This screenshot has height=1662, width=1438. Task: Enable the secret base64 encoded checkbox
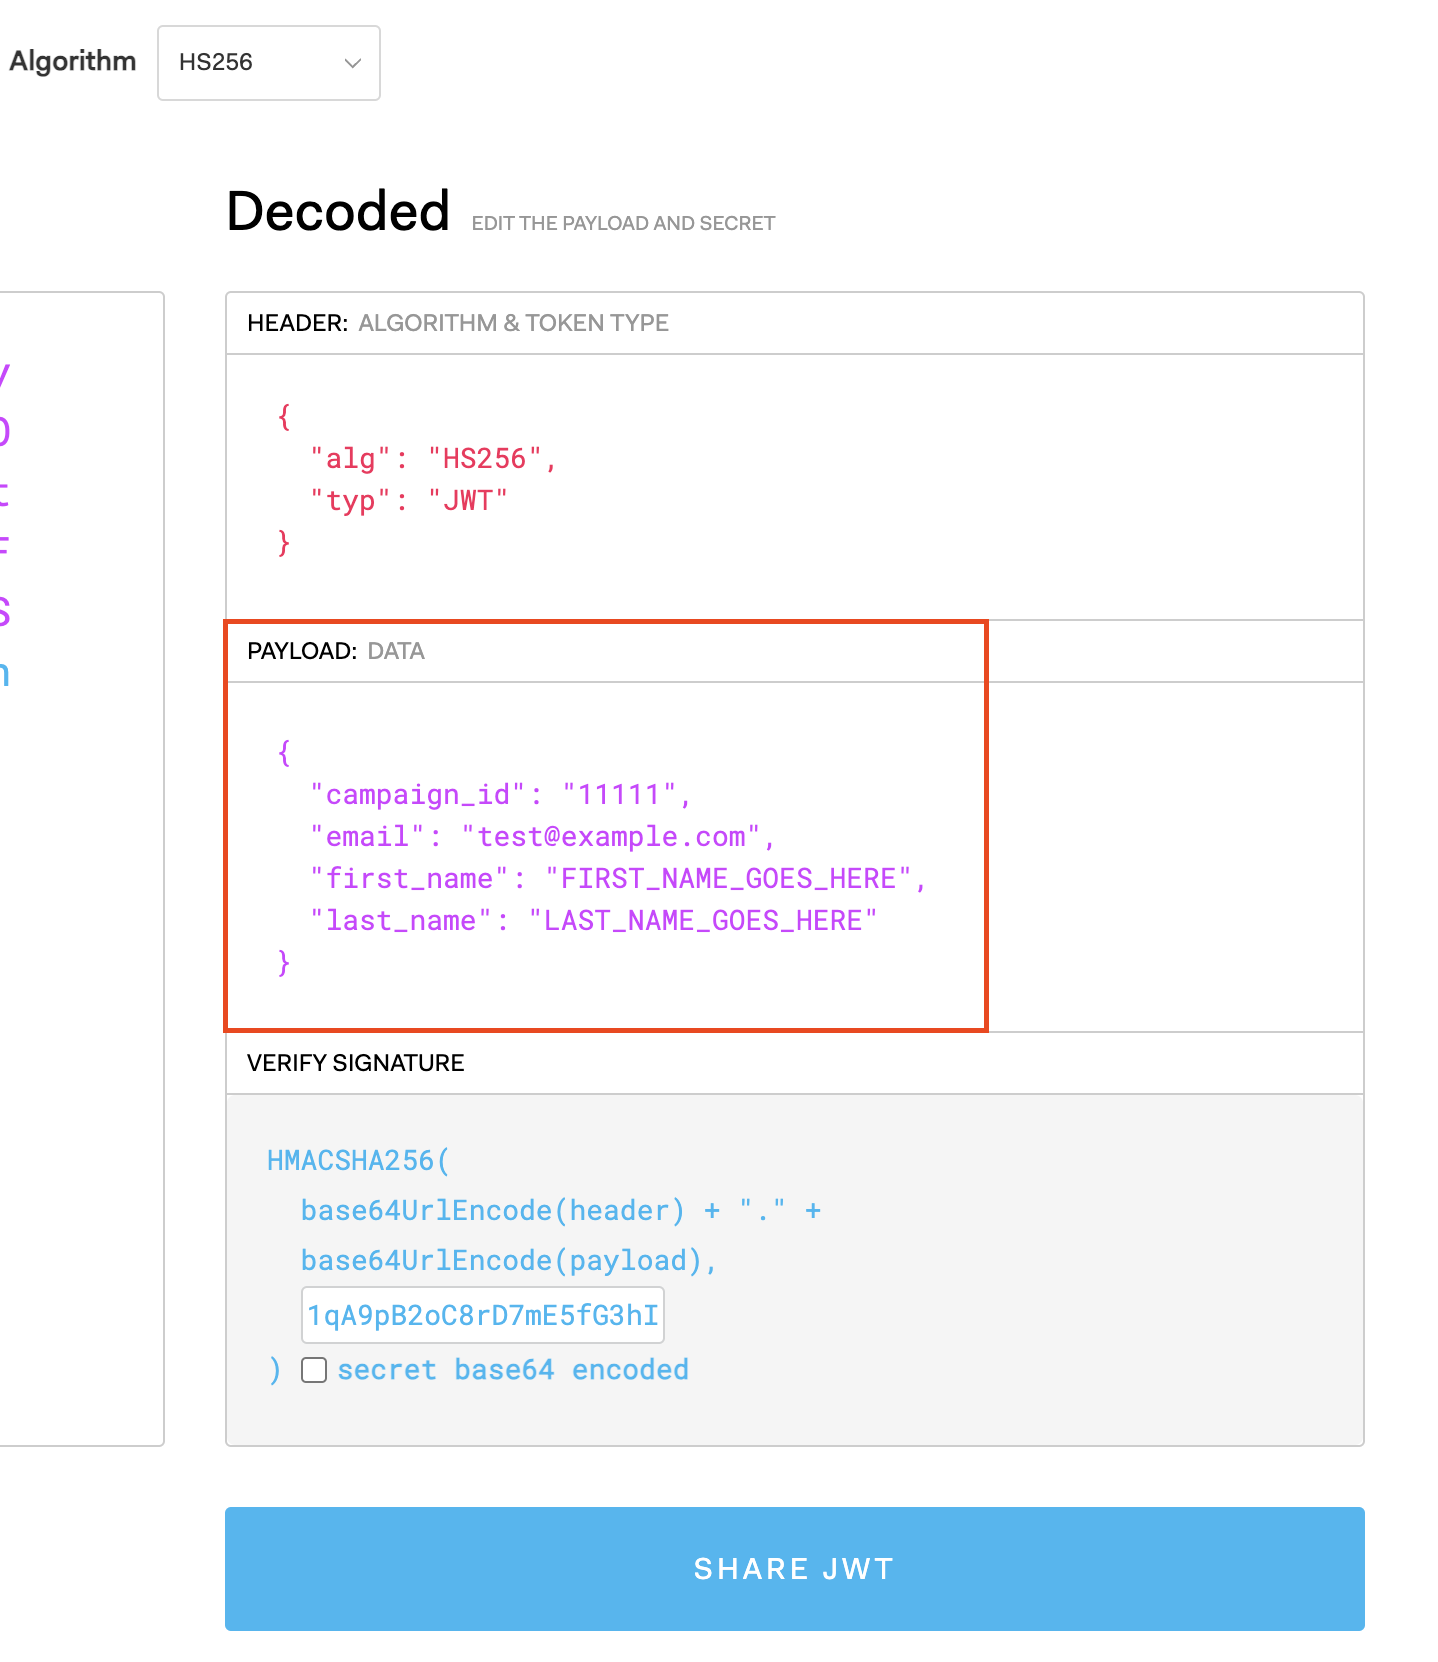point(314,1370)
